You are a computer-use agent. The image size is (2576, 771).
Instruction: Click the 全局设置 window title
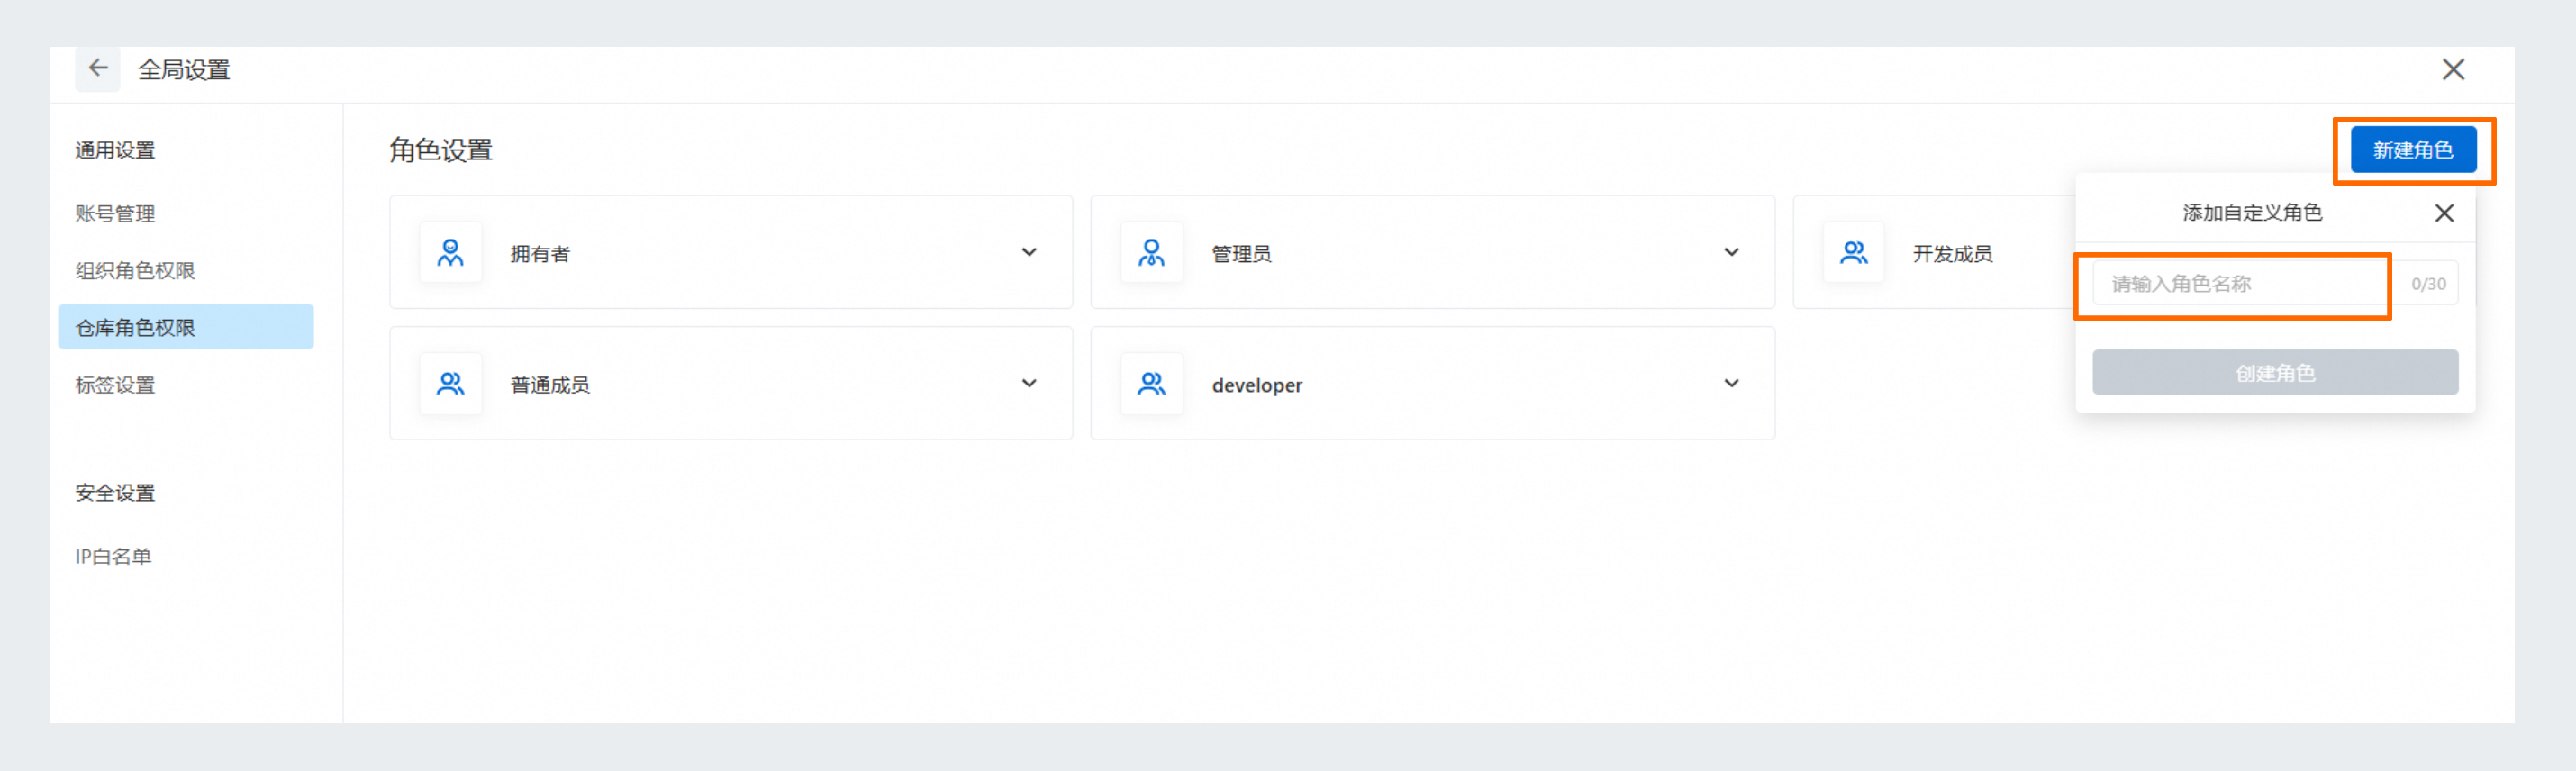[184, 70]
